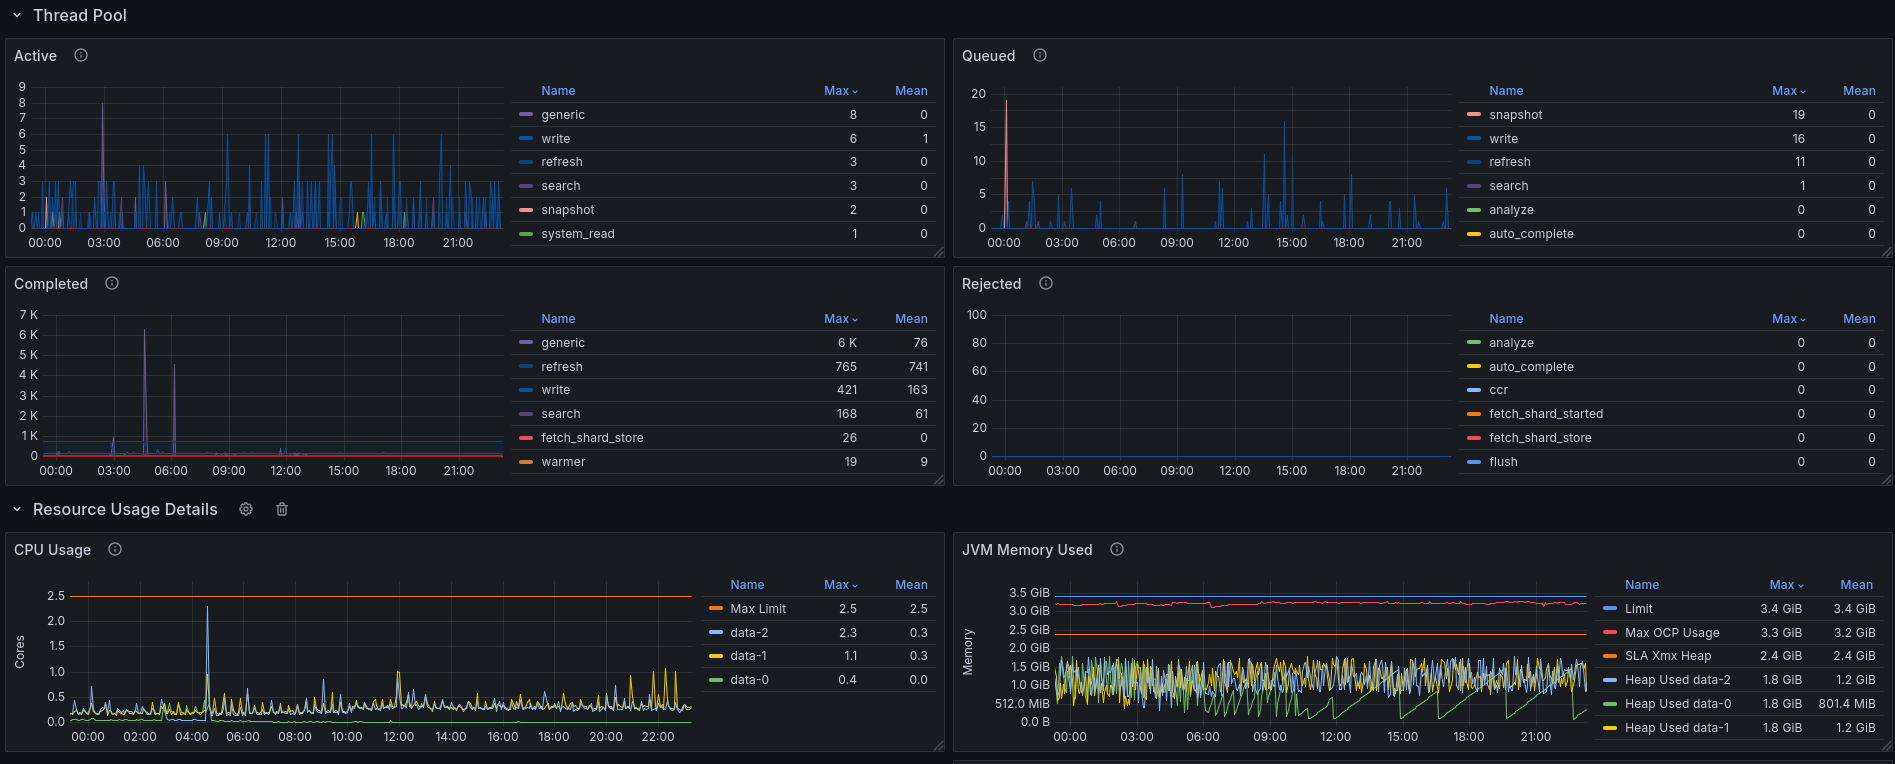Open the Queued panel title menu
The height and width of the screenshot is (764, 1895).
click(x=988, y=56)
